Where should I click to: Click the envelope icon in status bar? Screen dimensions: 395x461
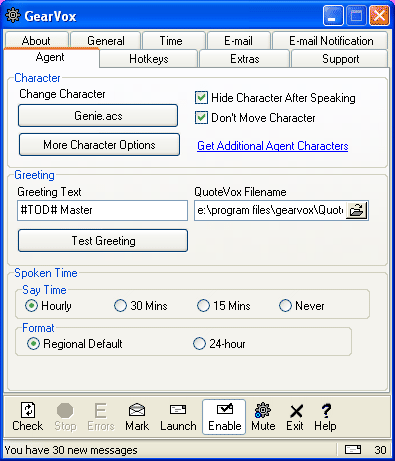point(353,450)
